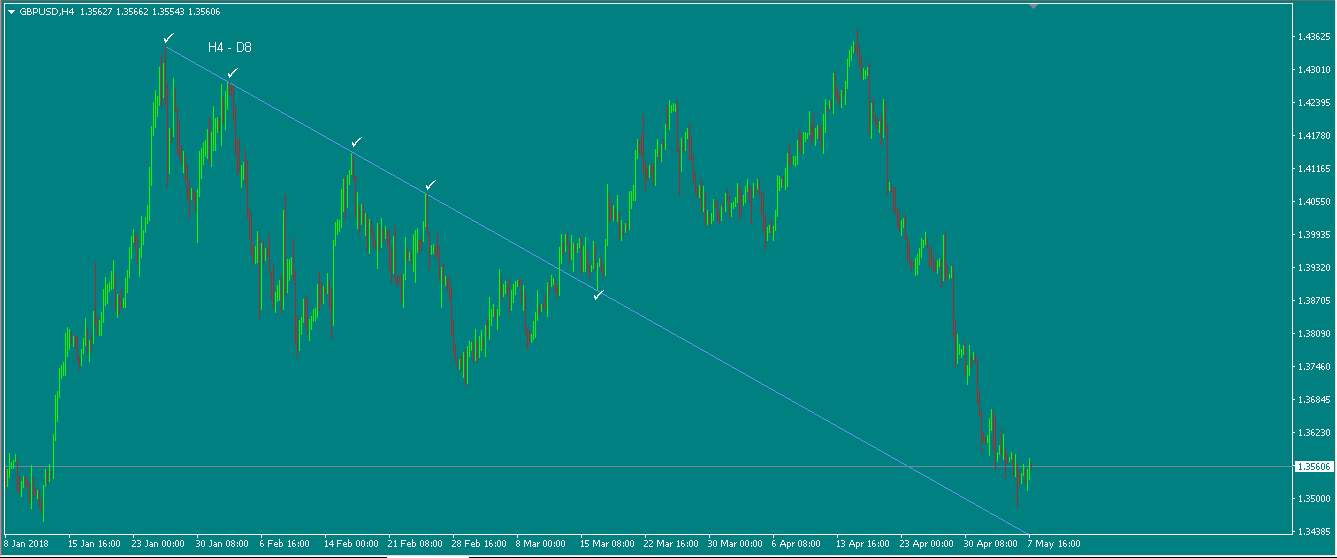The width and height of the screenshot is (1337, 558).
Task: Click the checkmark above the 14 Feb peak
Action: (356, 143)
